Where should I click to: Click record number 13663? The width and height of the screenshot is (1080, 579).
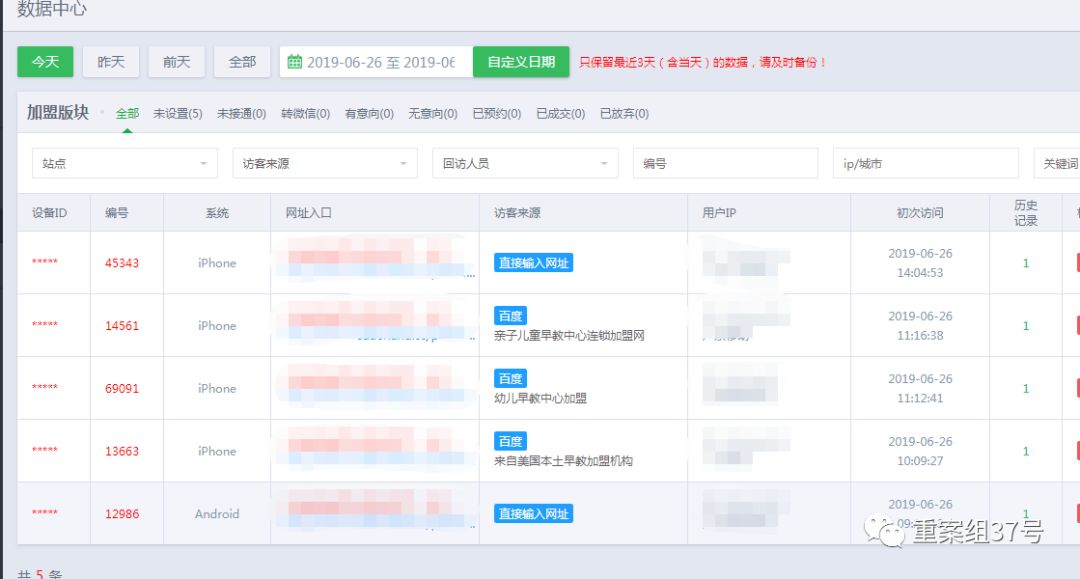pos(122,451)
